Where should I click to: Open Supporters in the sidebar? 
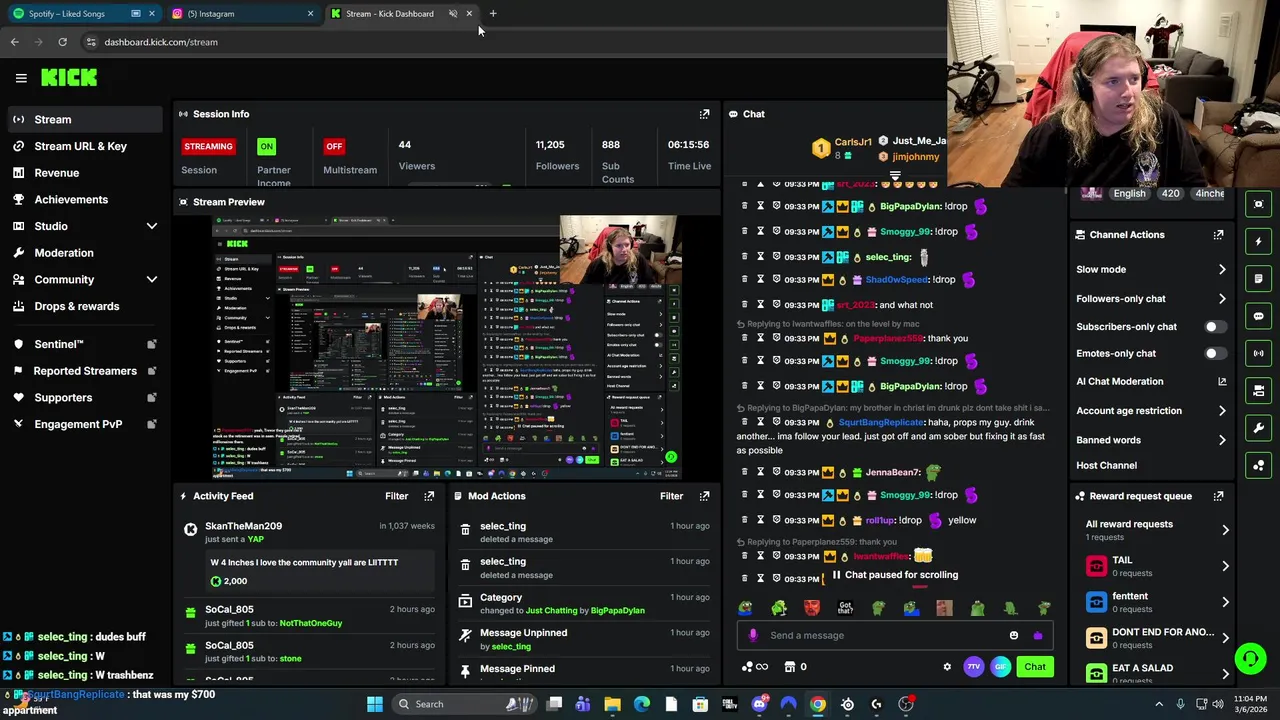pyautogui.click(x=86, y=398)
